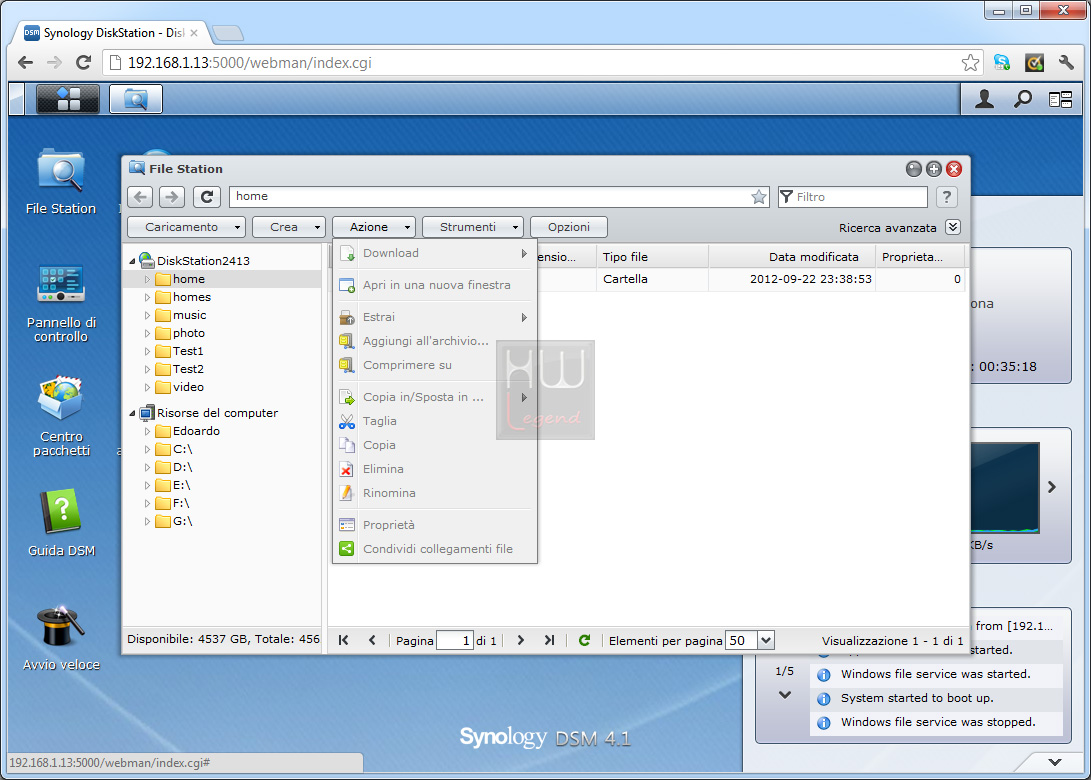Collapse the DiskStation2413 tree node

click(132, 261)
